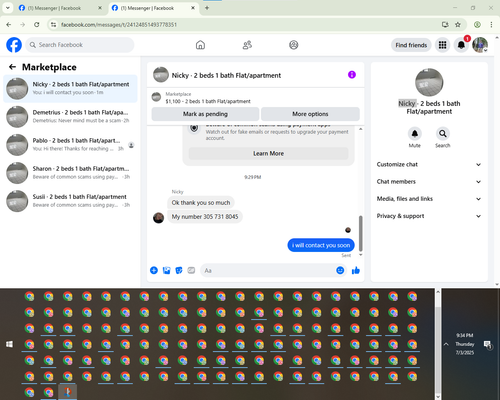The width and height of the screenshot is (500, 400).
Task: Expand Customize chat section
Action: 429,164
